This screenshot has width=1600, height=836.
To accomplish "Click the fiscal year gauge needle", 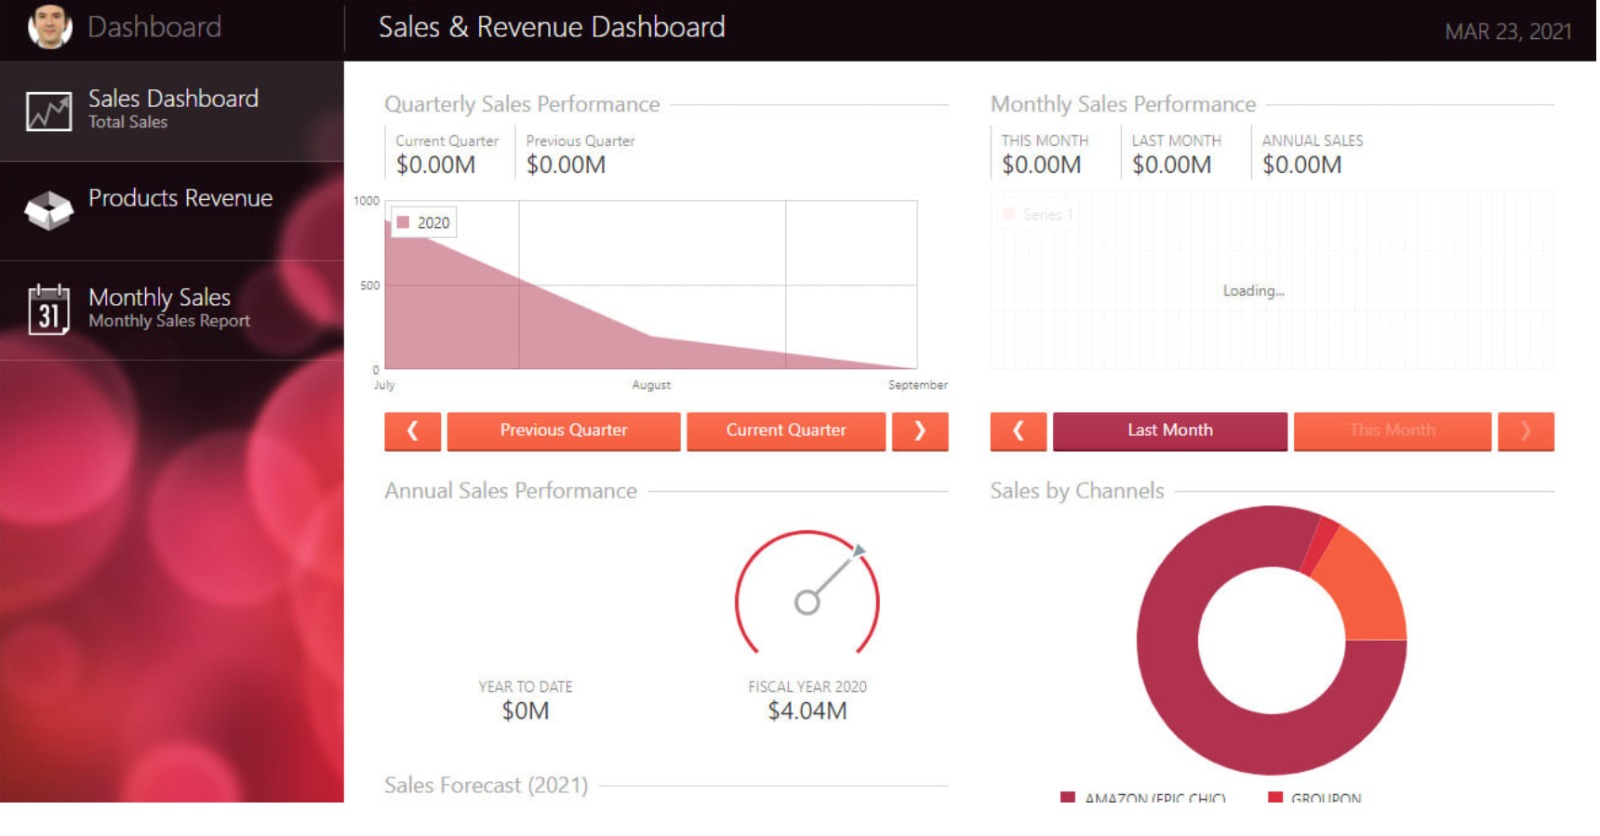I will 832,577.
